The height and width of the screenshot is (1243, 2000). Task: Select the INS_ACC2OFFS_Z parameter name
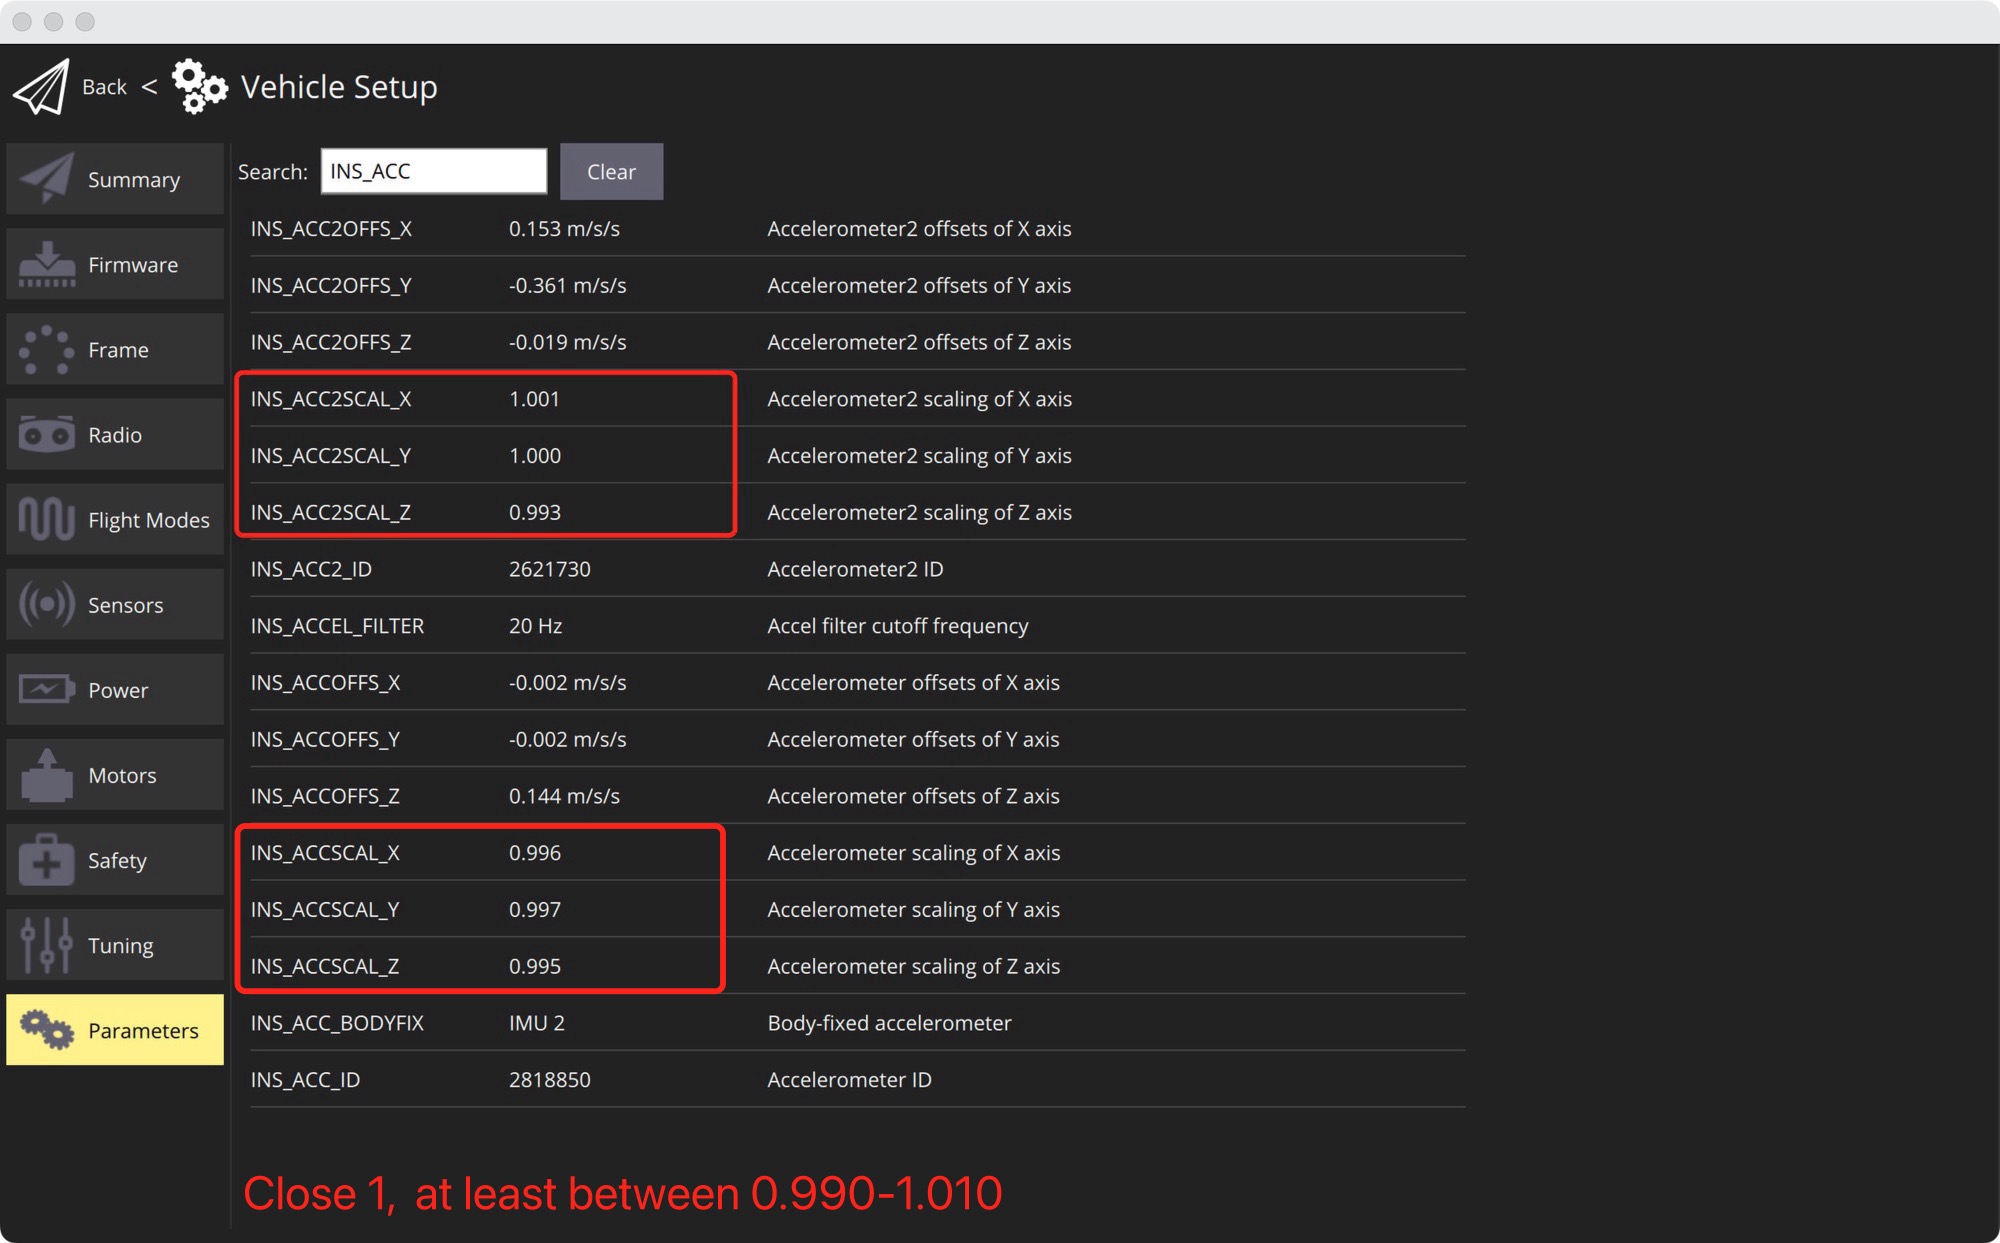click(x=331, y=342)
